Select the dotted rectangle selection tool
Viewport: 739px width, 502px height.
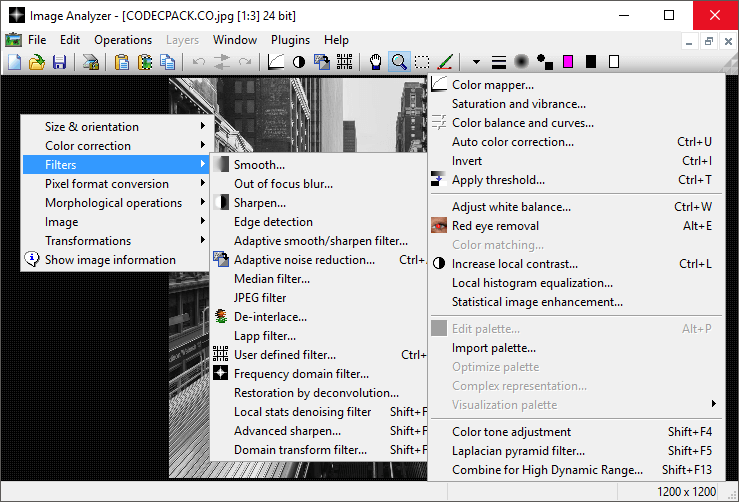423,62
